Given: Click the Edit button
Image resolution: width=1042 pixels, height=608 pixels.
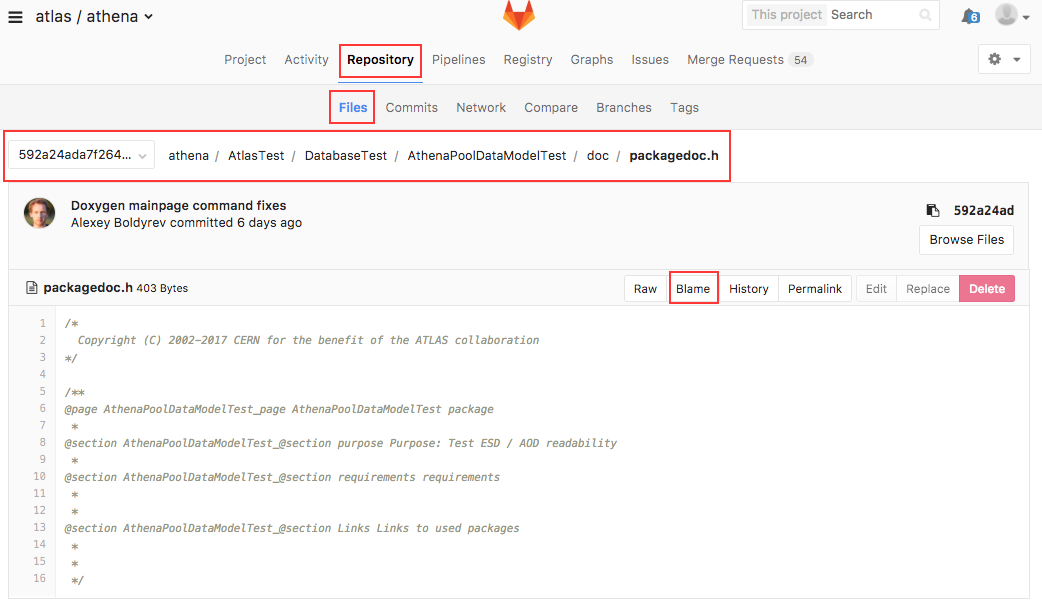Looking at the screenshot, I should coord(876,289).
